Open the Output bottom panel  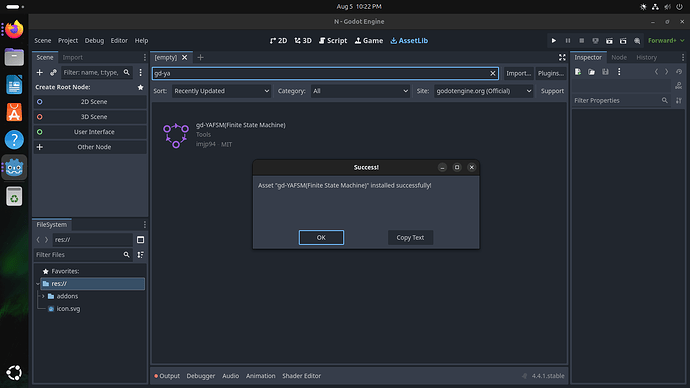click(x=167, y=376)
